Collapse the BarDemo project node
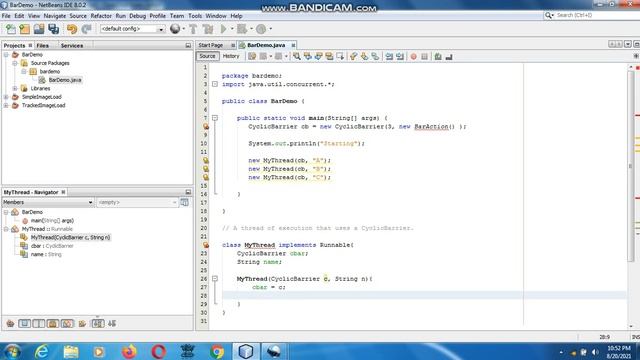 click(x=6, y=55)
